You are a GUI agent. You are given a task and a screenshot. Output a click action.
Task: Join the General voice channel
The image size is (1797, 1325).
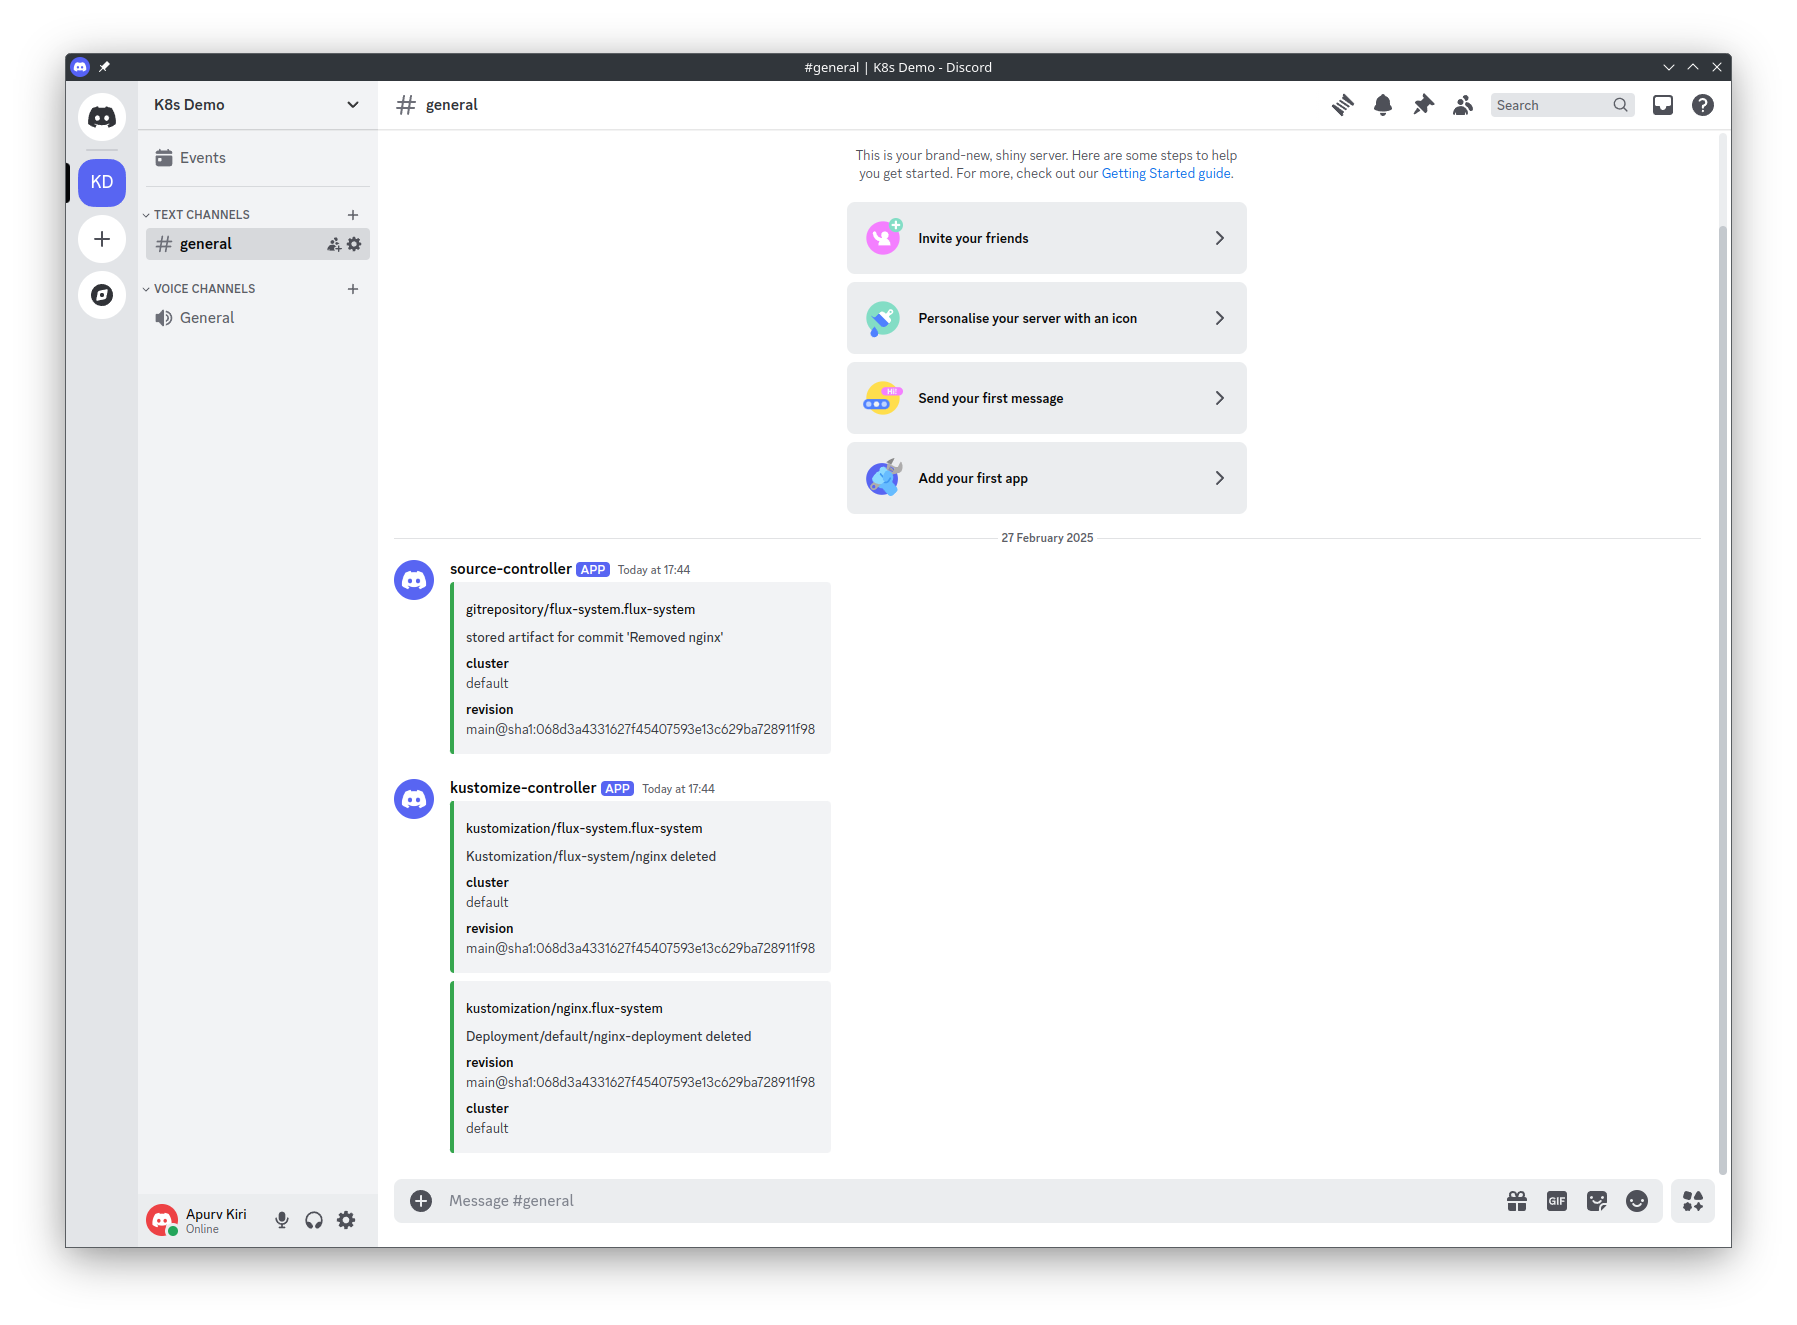(207, 318)
